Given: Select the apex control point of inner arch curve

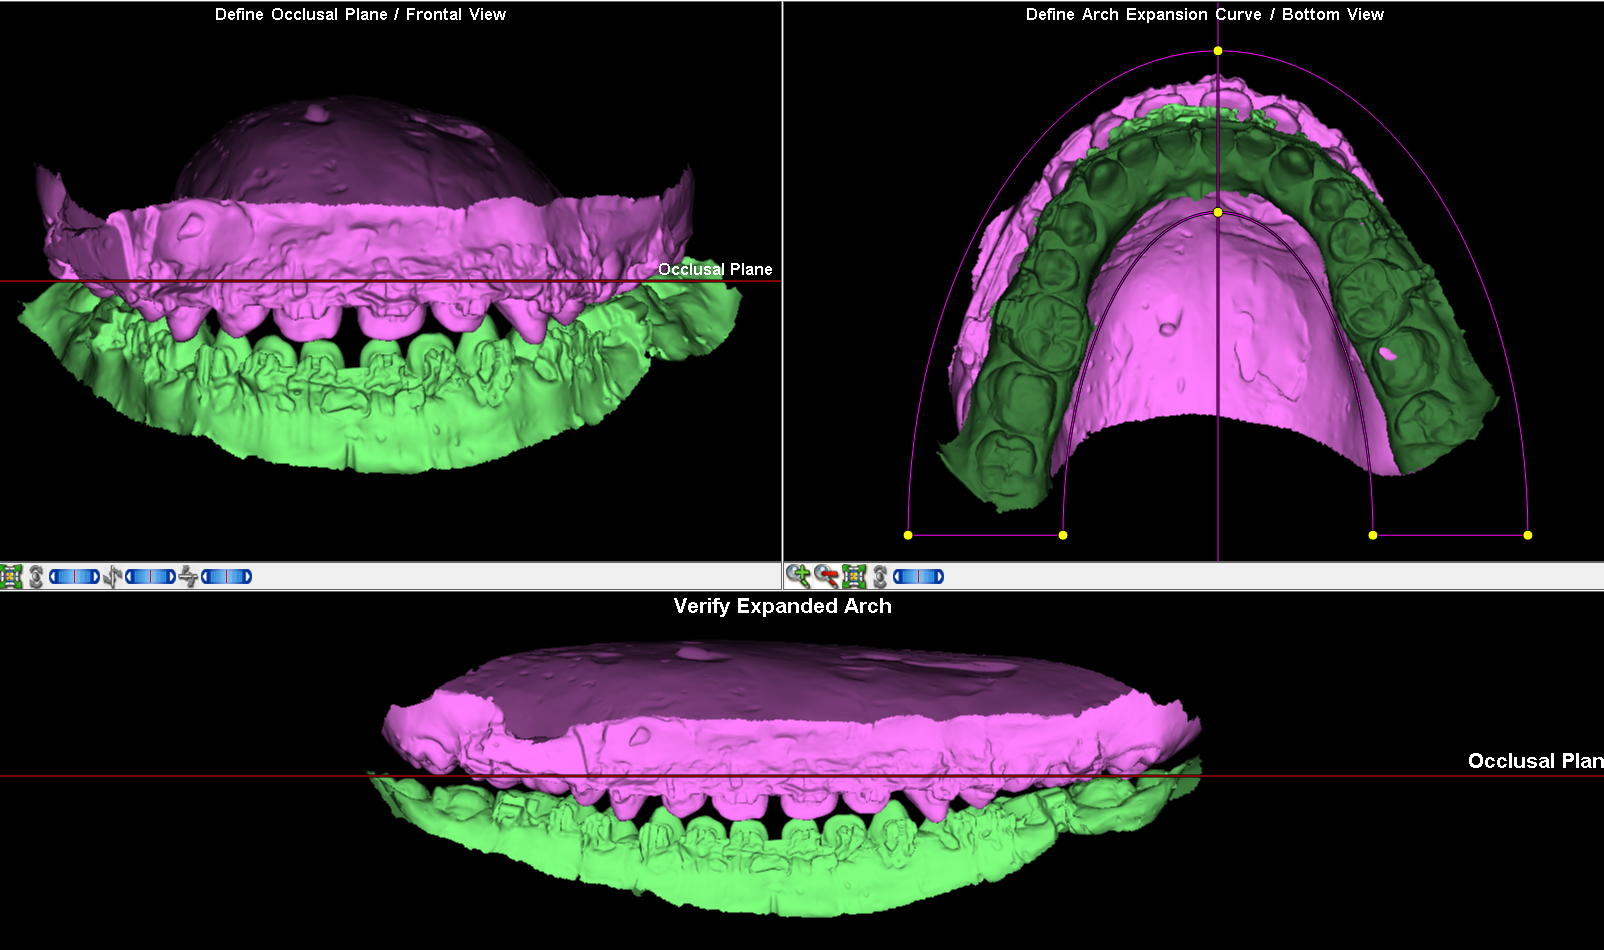Looking at the screenshot, I should tap(1218, 212).
